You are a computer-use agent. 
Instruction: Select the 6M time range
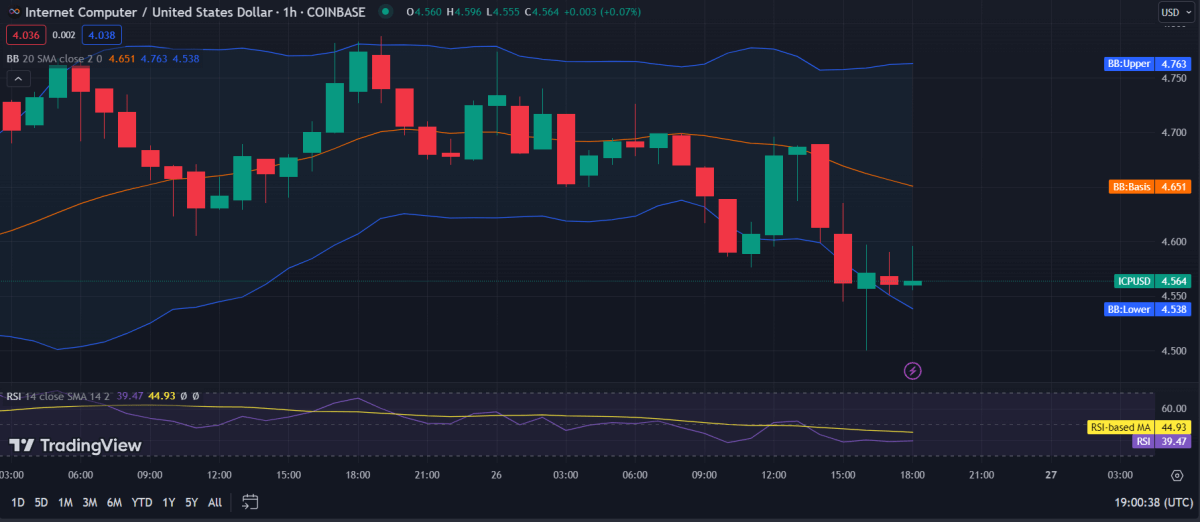pos(114,502)
